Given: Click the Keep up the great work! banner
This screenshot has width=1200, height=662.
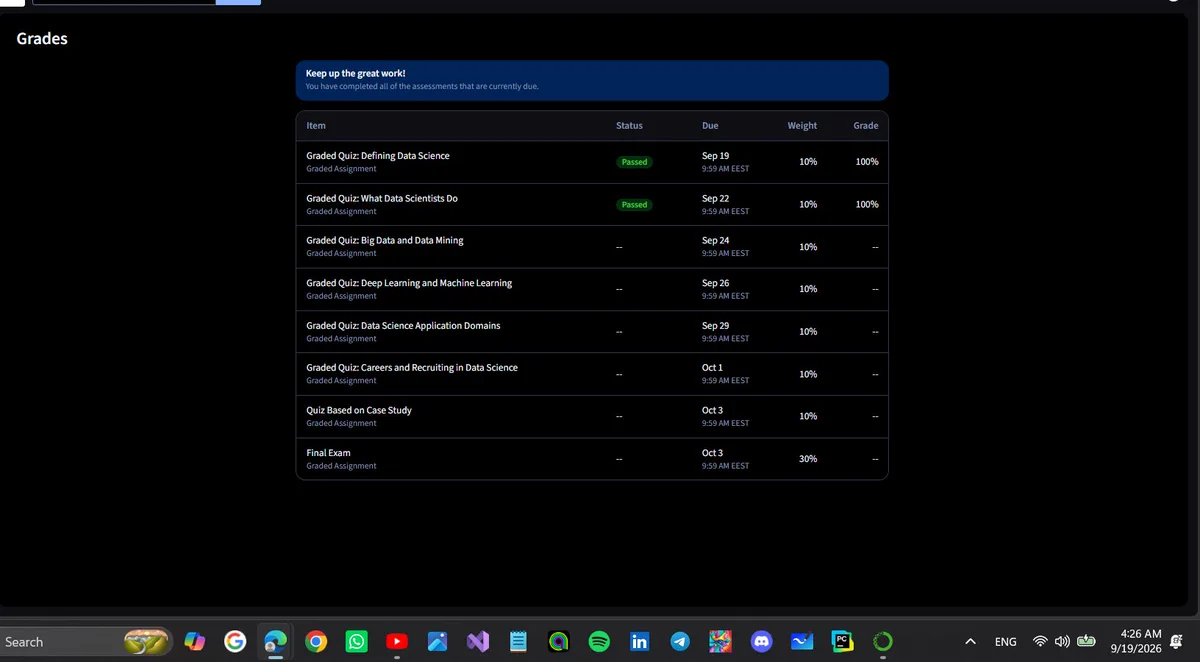Looking at the screenshot, I should (592, 80).
